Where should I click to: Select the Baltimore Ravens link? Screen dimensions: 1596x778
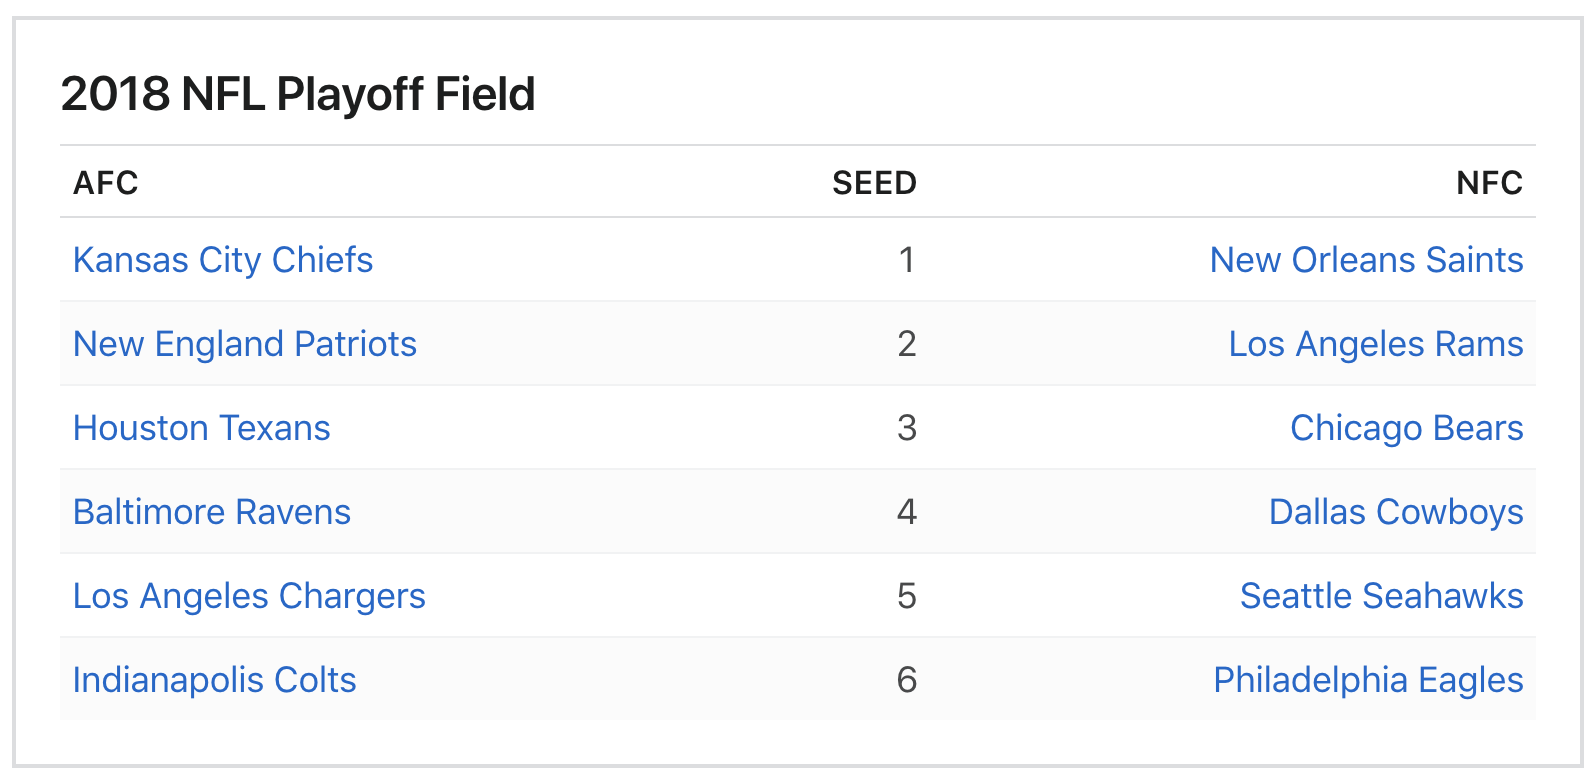click(x=212, y=512)
